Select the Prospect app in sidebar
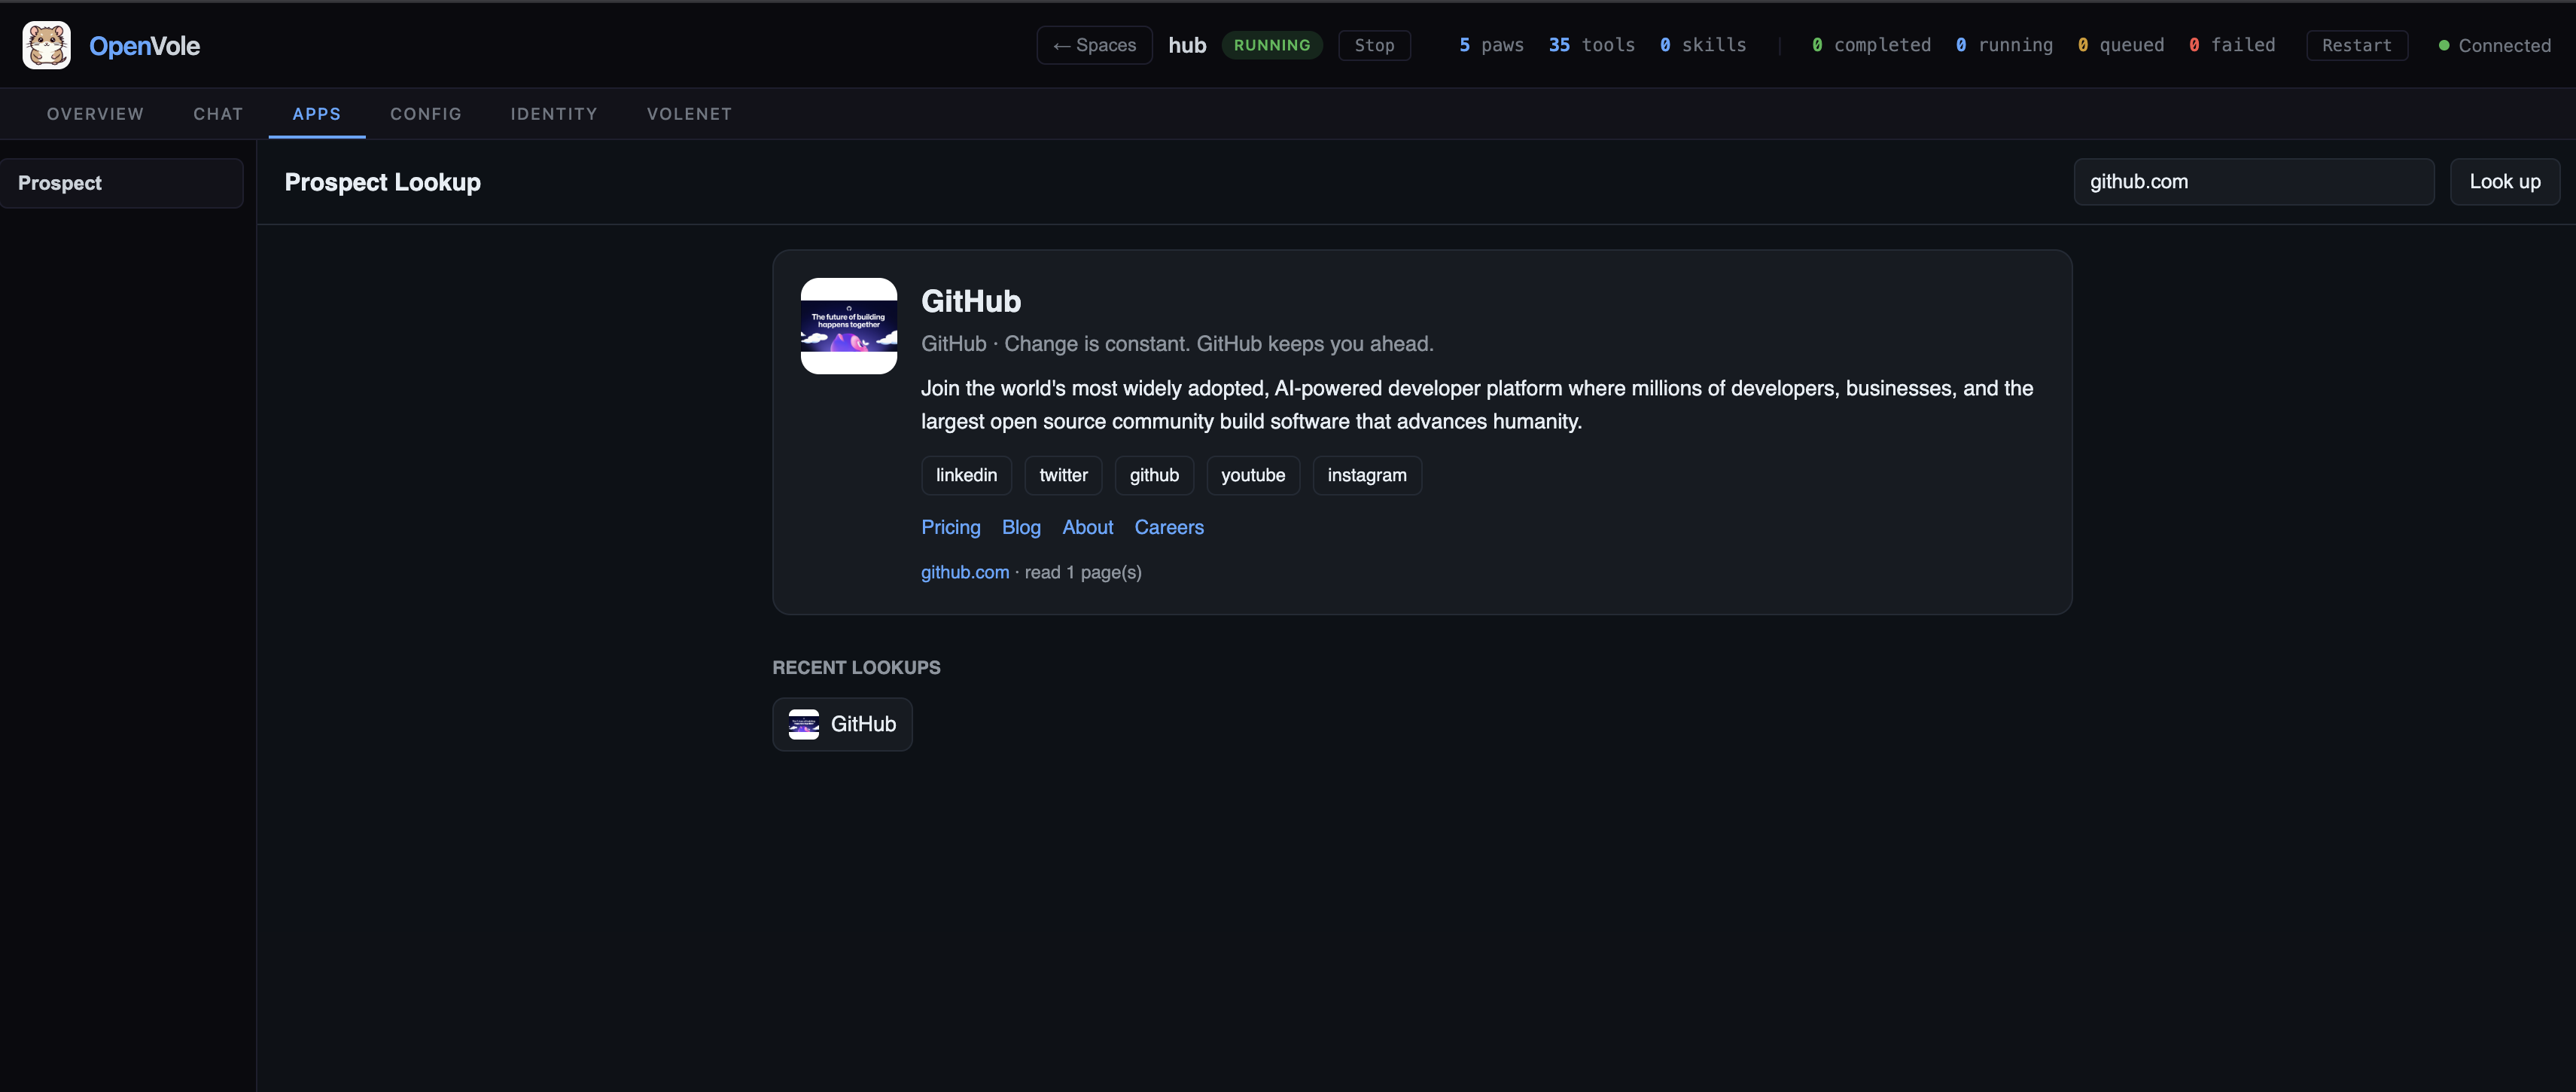The image size is (2576, 1092). point(121,183)
